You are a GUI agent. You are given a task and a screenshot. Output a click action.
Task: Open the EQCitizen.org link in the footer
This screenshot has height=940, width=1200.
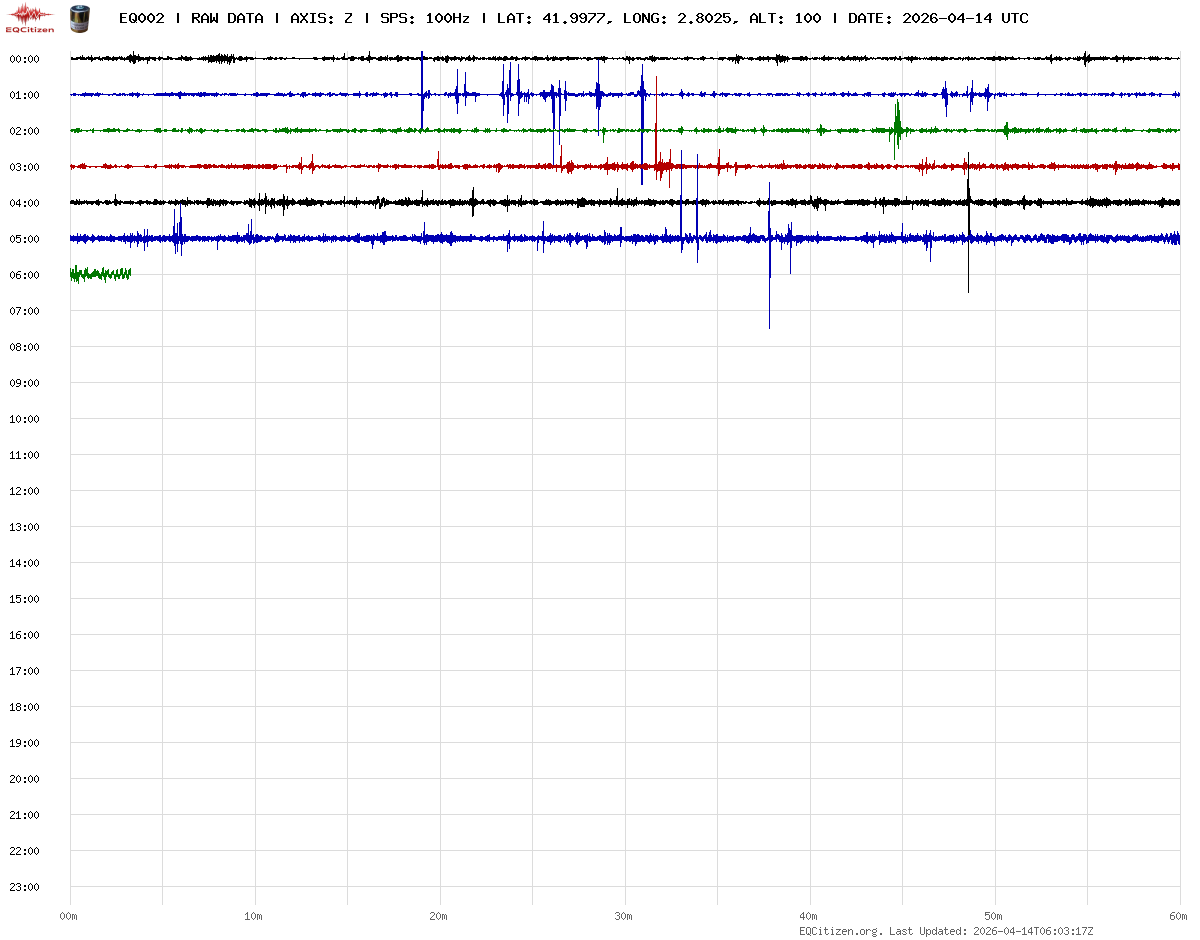pos(841,931)
